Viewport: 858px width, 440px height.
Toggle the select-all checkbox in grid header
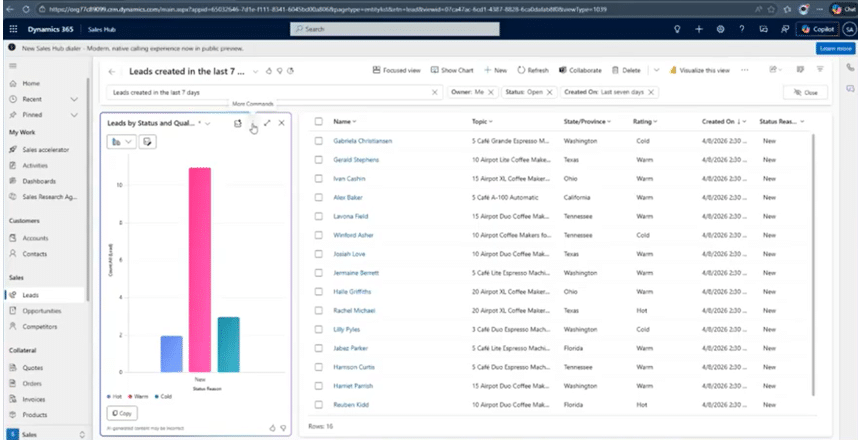point(319,121)
